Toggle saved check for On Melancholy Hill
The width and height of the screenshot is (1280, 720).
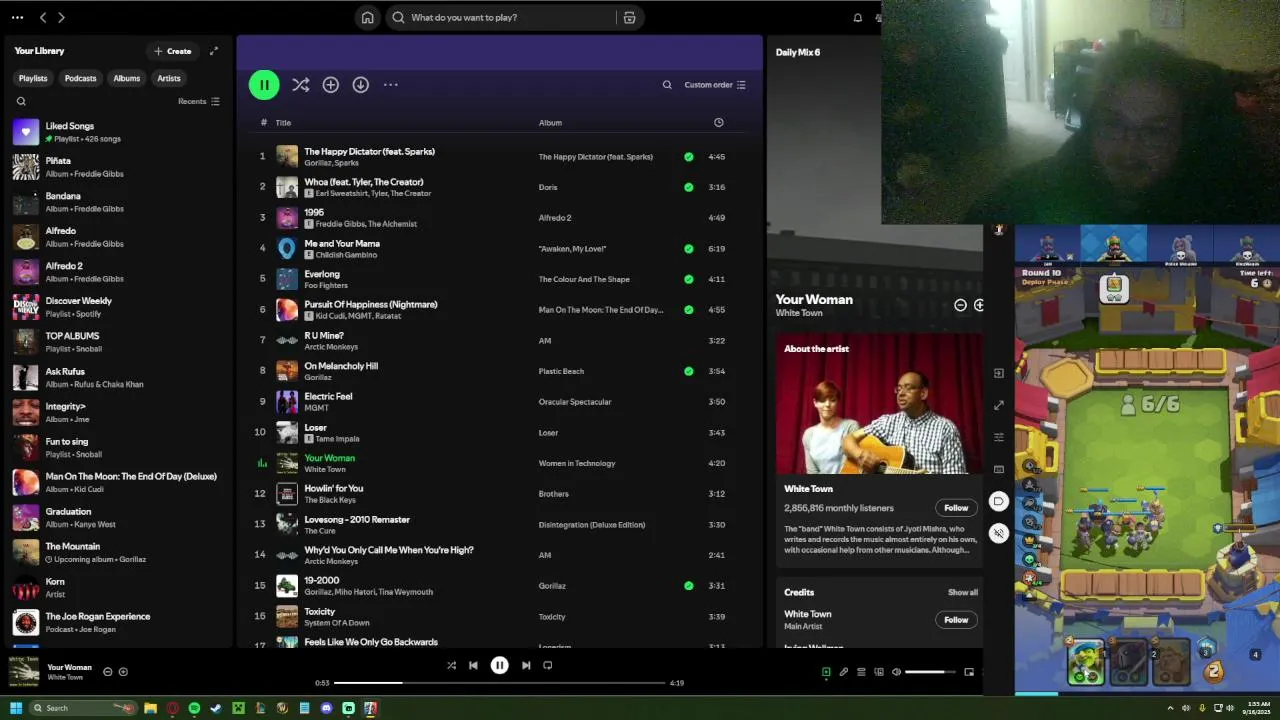[688, 371]
